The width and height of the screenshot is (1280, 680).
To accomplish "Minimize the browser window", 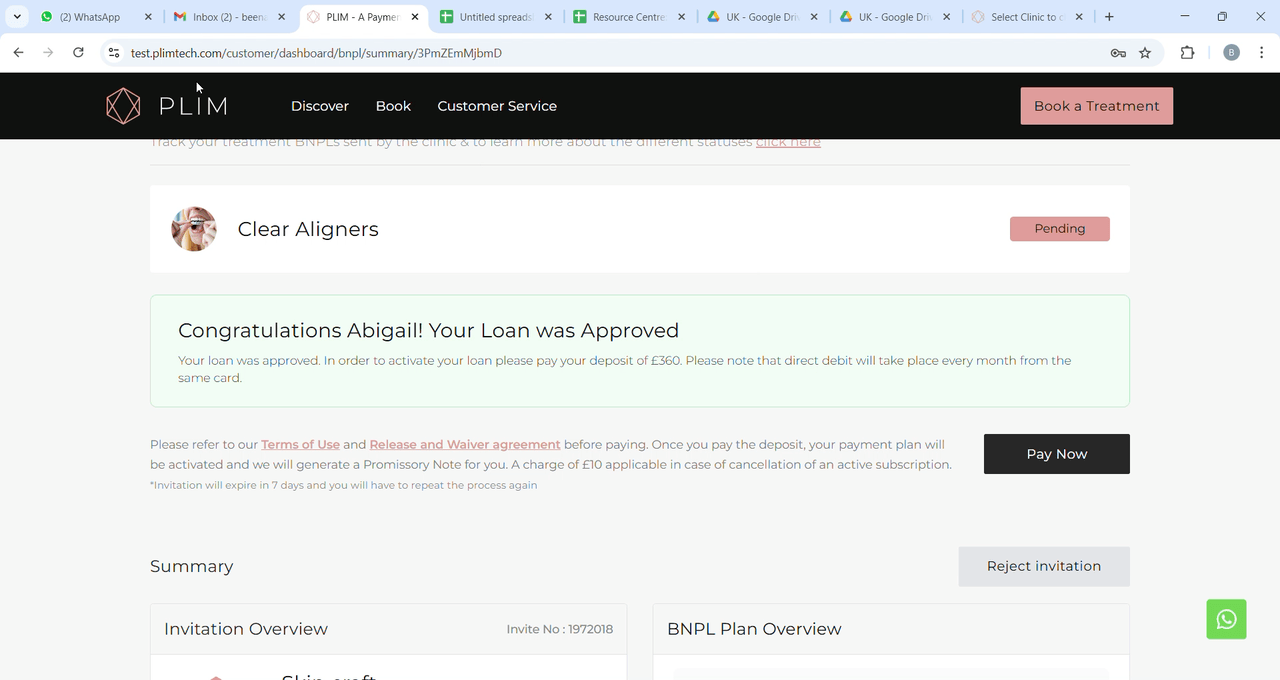I will click(1185, 17).
